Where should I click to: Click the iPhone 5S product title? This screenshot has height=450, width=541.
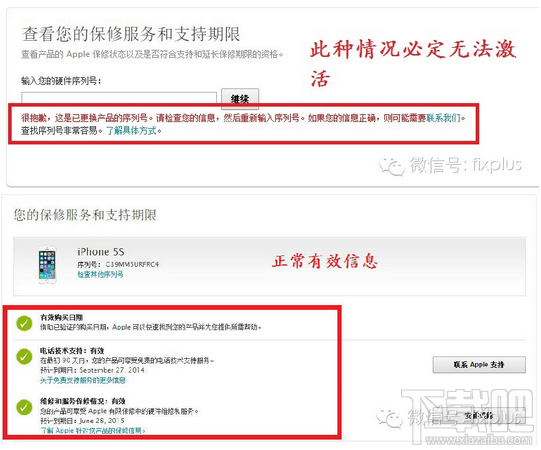click(x=100, y=252)
